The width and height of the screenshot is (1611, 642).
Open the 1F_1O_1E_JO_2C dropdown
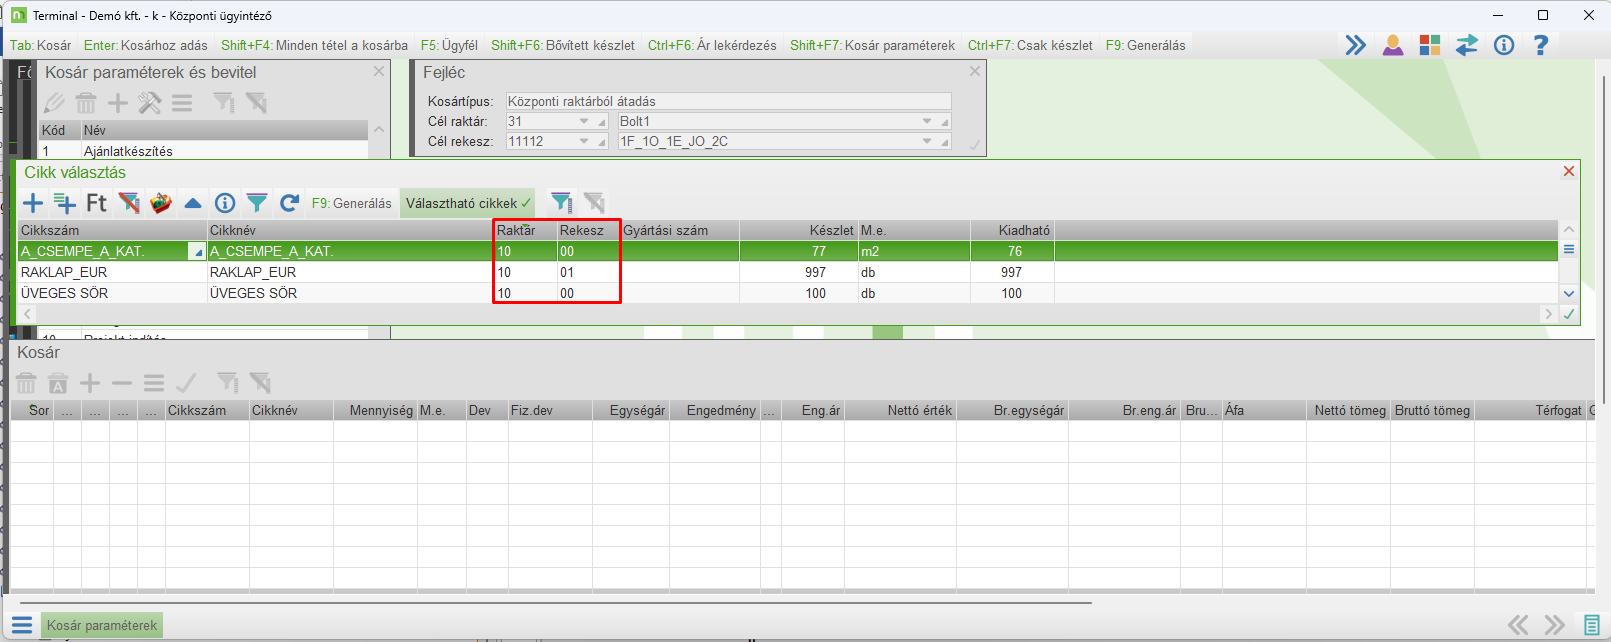(x=927, y=141)
